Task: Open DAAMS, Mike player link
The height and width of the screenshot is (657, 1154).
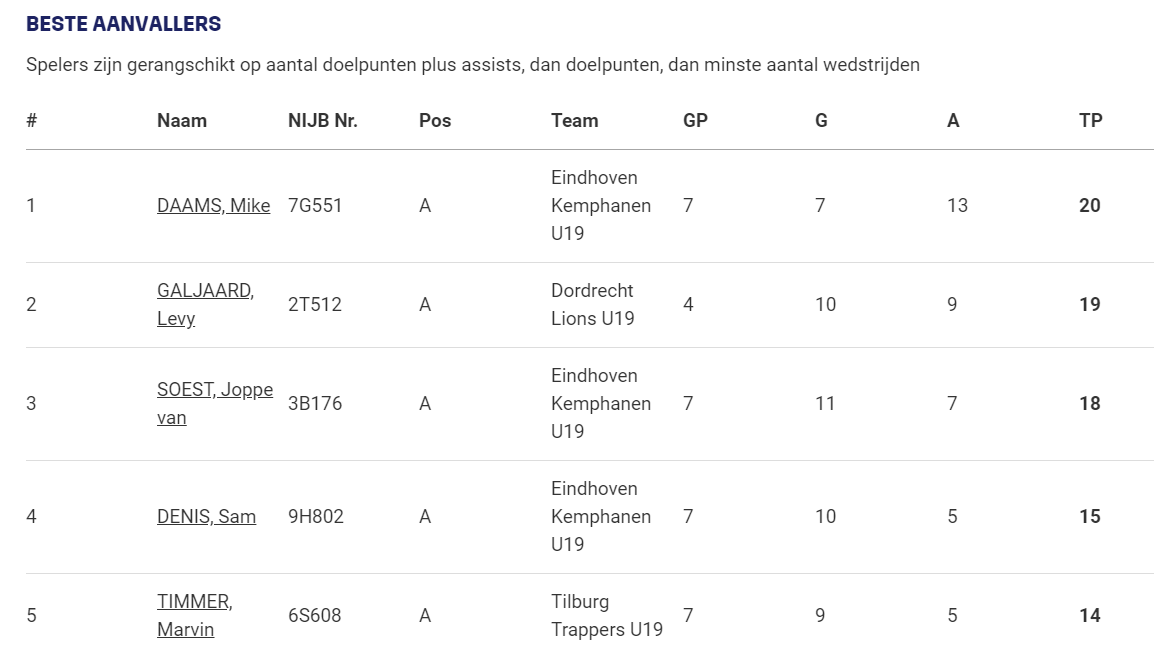Action: [x=213, y=206]
